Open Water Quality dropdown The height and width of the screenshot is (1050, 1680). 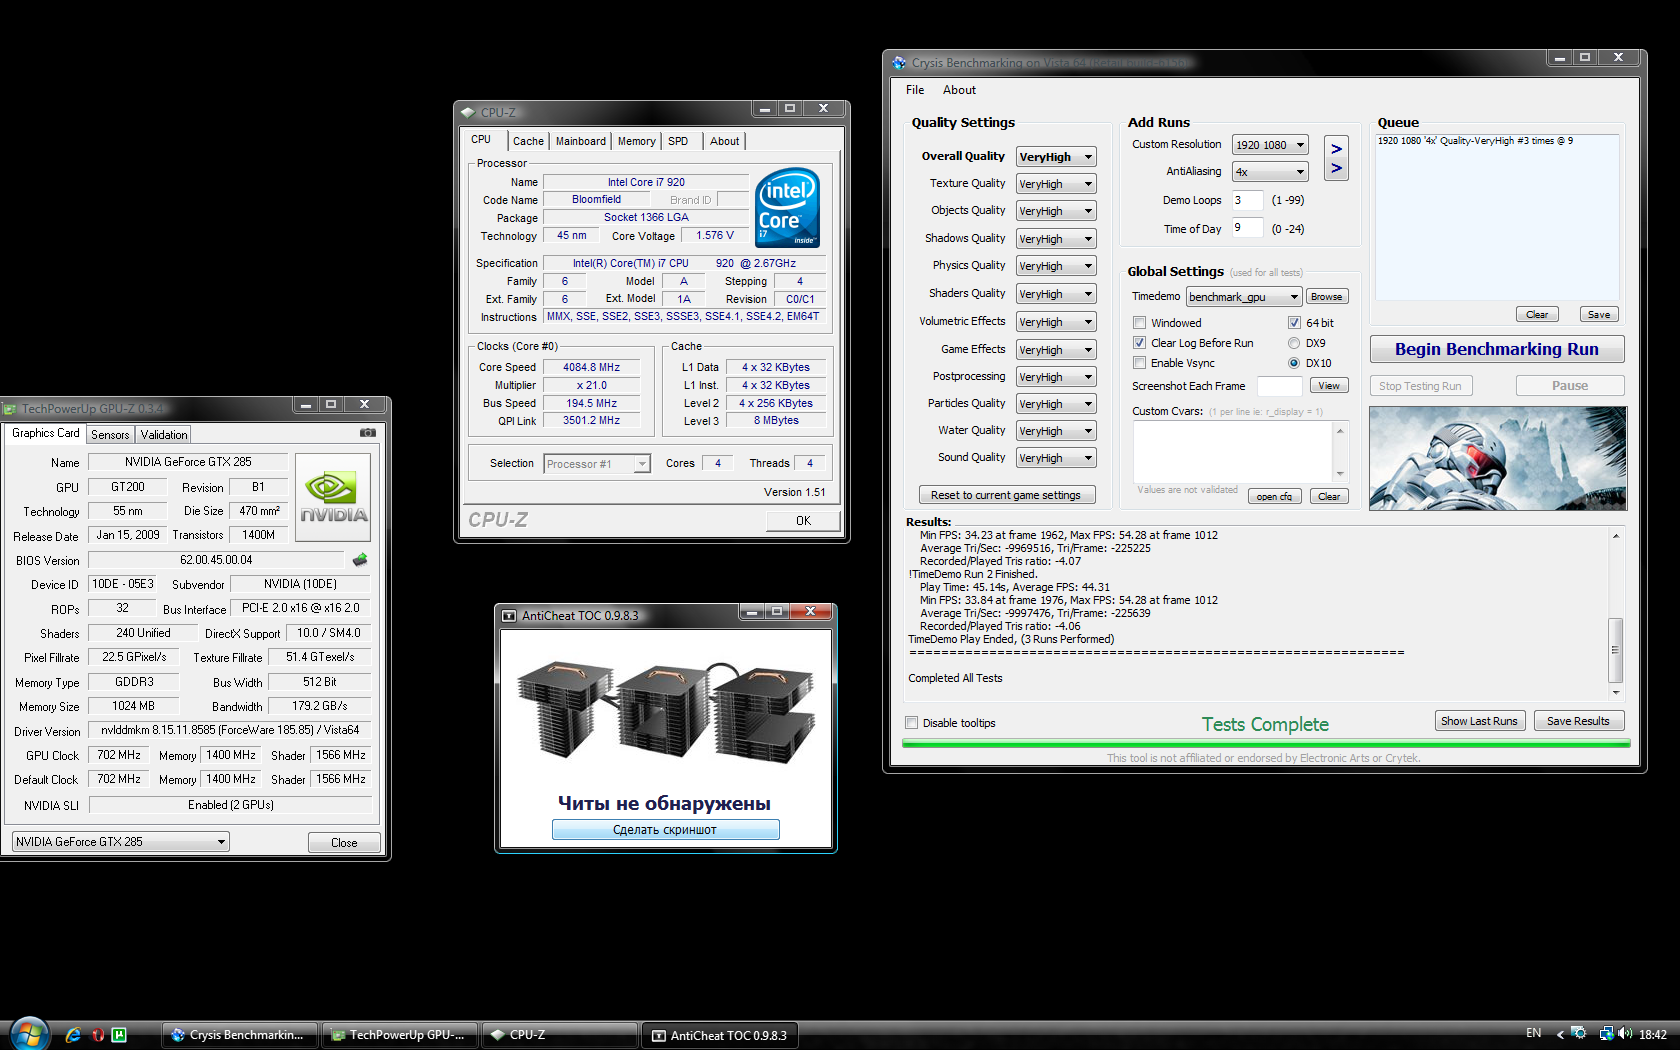(x=1056, y=431)
